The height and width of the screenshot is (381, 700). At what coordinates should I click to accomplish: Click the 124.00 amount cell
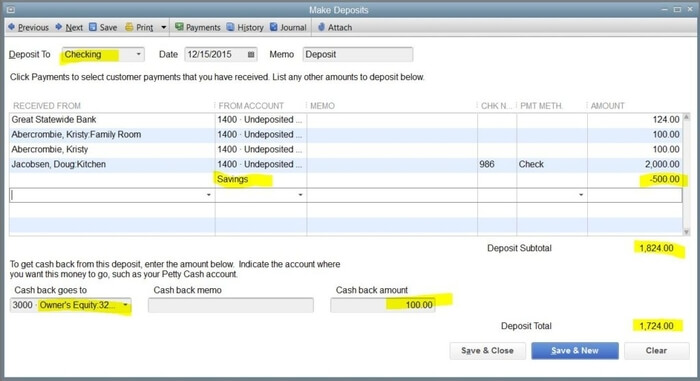pos(635,120)
